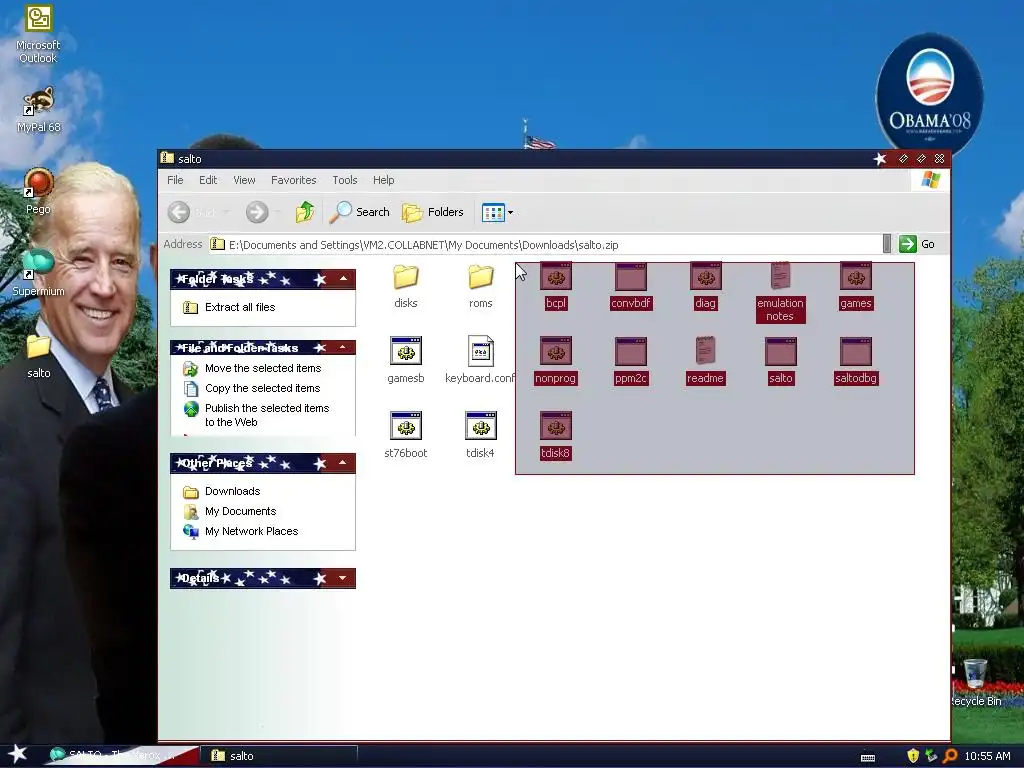Image resolution: width=1024 pixels, height=768 pixels.
Task: Select the nonprog file icon
Action: (x=556, y=351)
